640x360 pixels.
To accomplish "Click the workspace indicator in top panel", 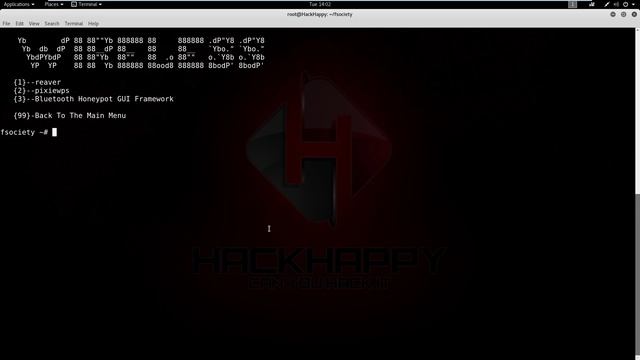I will 573,4.
